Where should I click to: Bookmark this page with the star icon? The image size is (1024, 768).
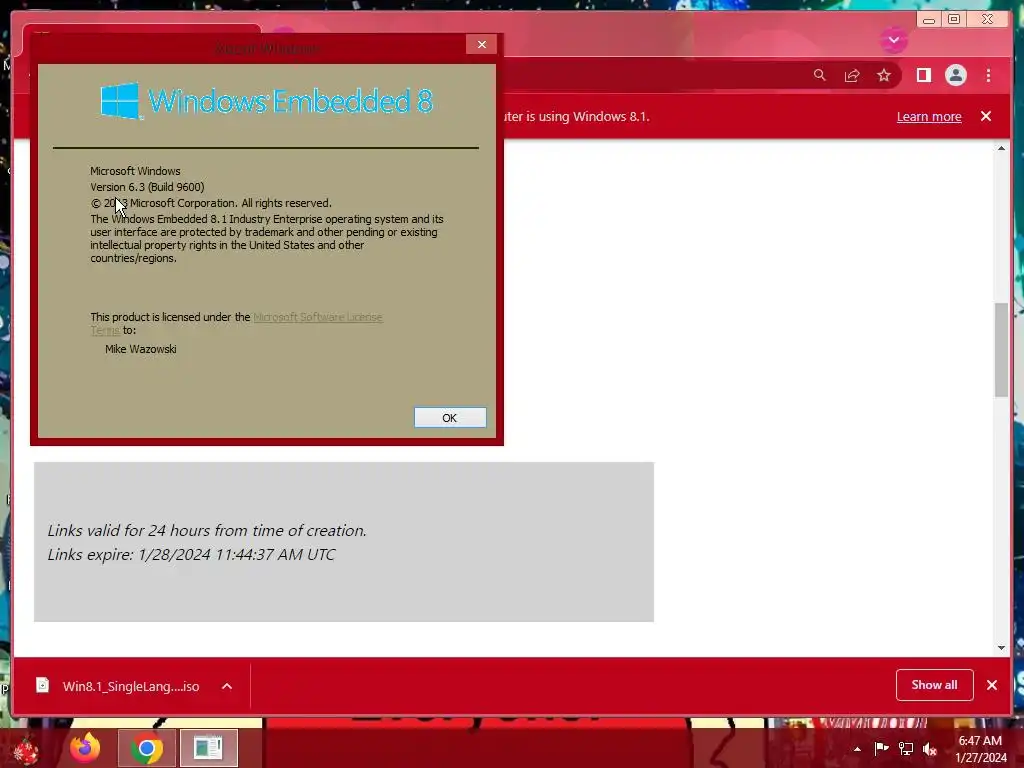coord(884,76)
